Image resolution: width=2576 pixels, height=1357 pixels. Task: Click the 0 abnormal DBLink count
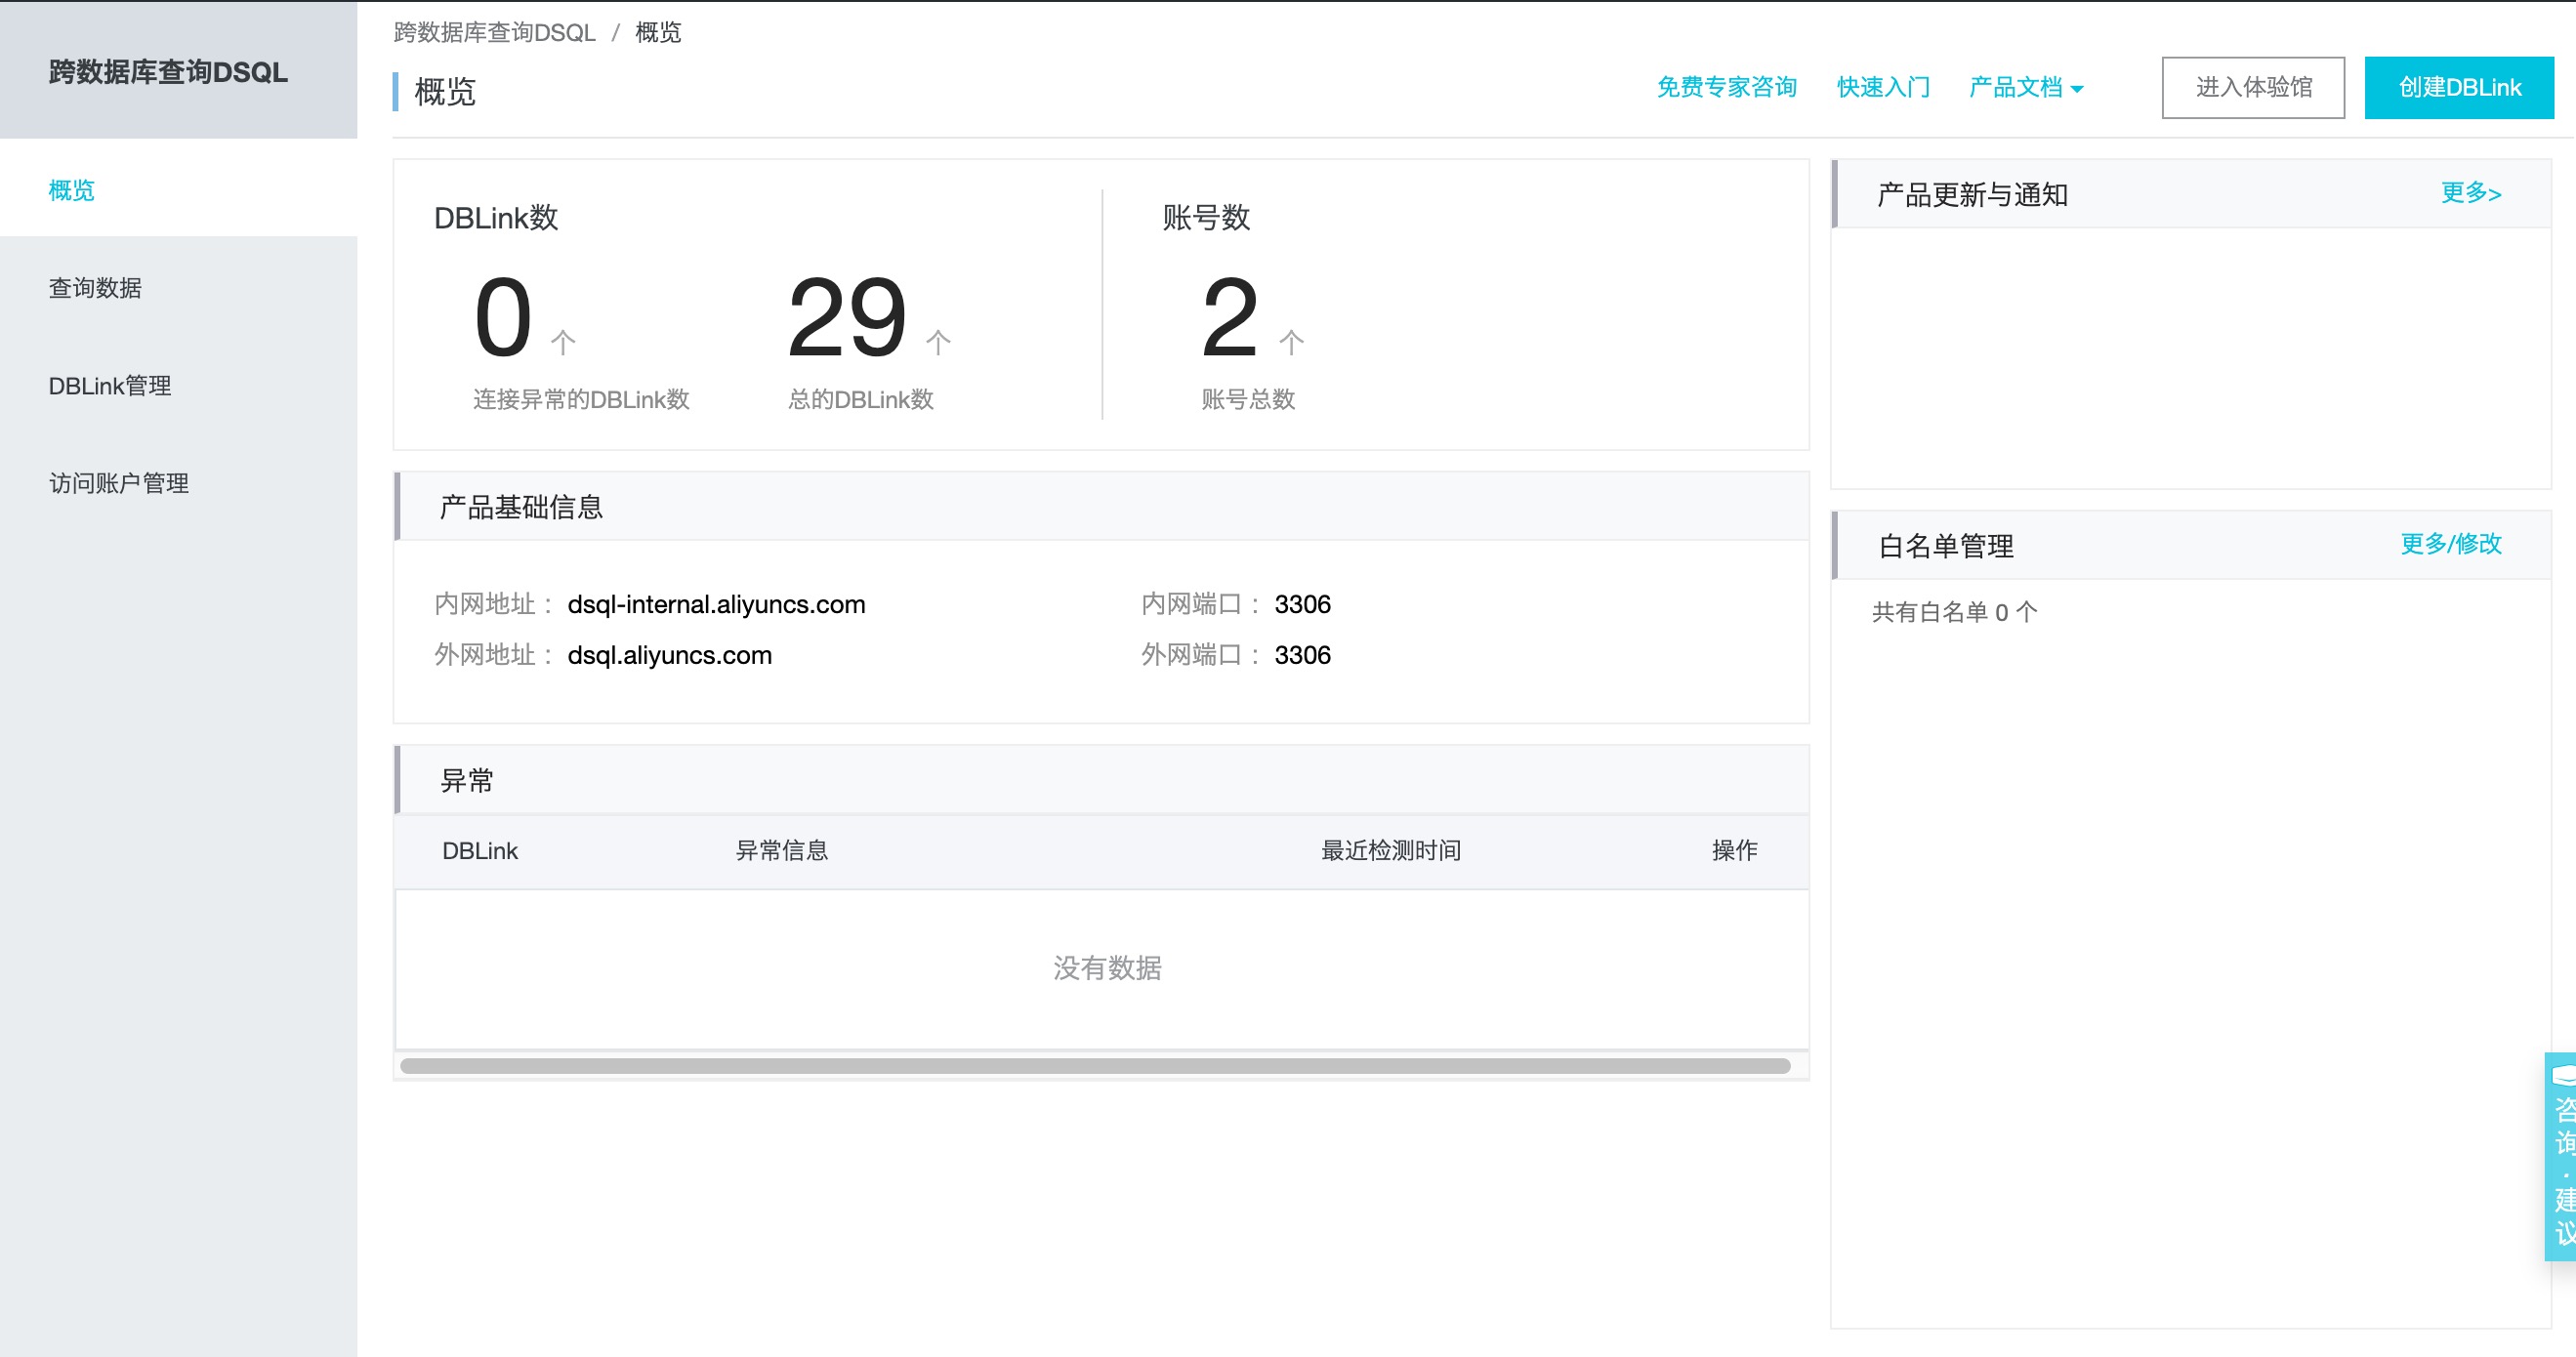(x=503, y=318)
